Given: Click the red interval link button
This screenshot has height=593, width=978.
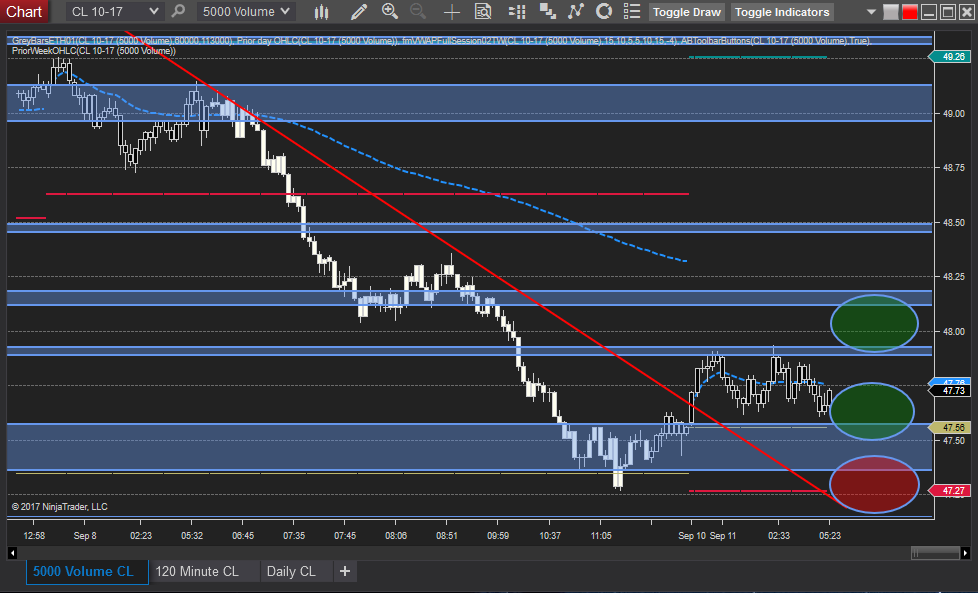Looking at the screenshot, I should pos(909,12).
